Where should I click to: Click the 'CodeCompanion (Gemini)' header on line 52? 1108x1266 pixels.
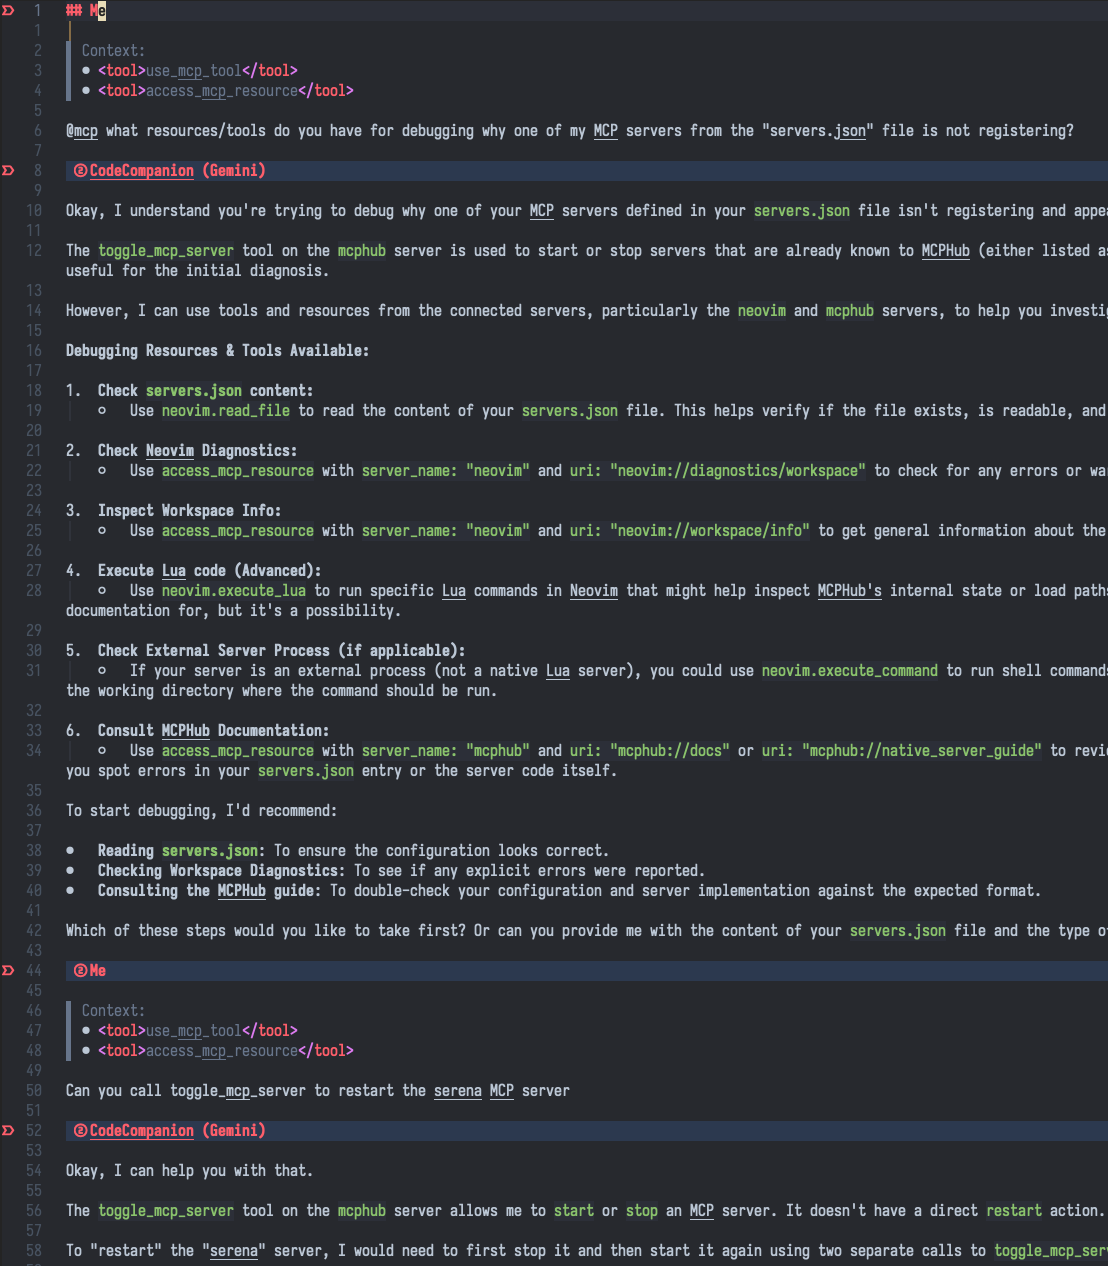tap(178, 1131)
